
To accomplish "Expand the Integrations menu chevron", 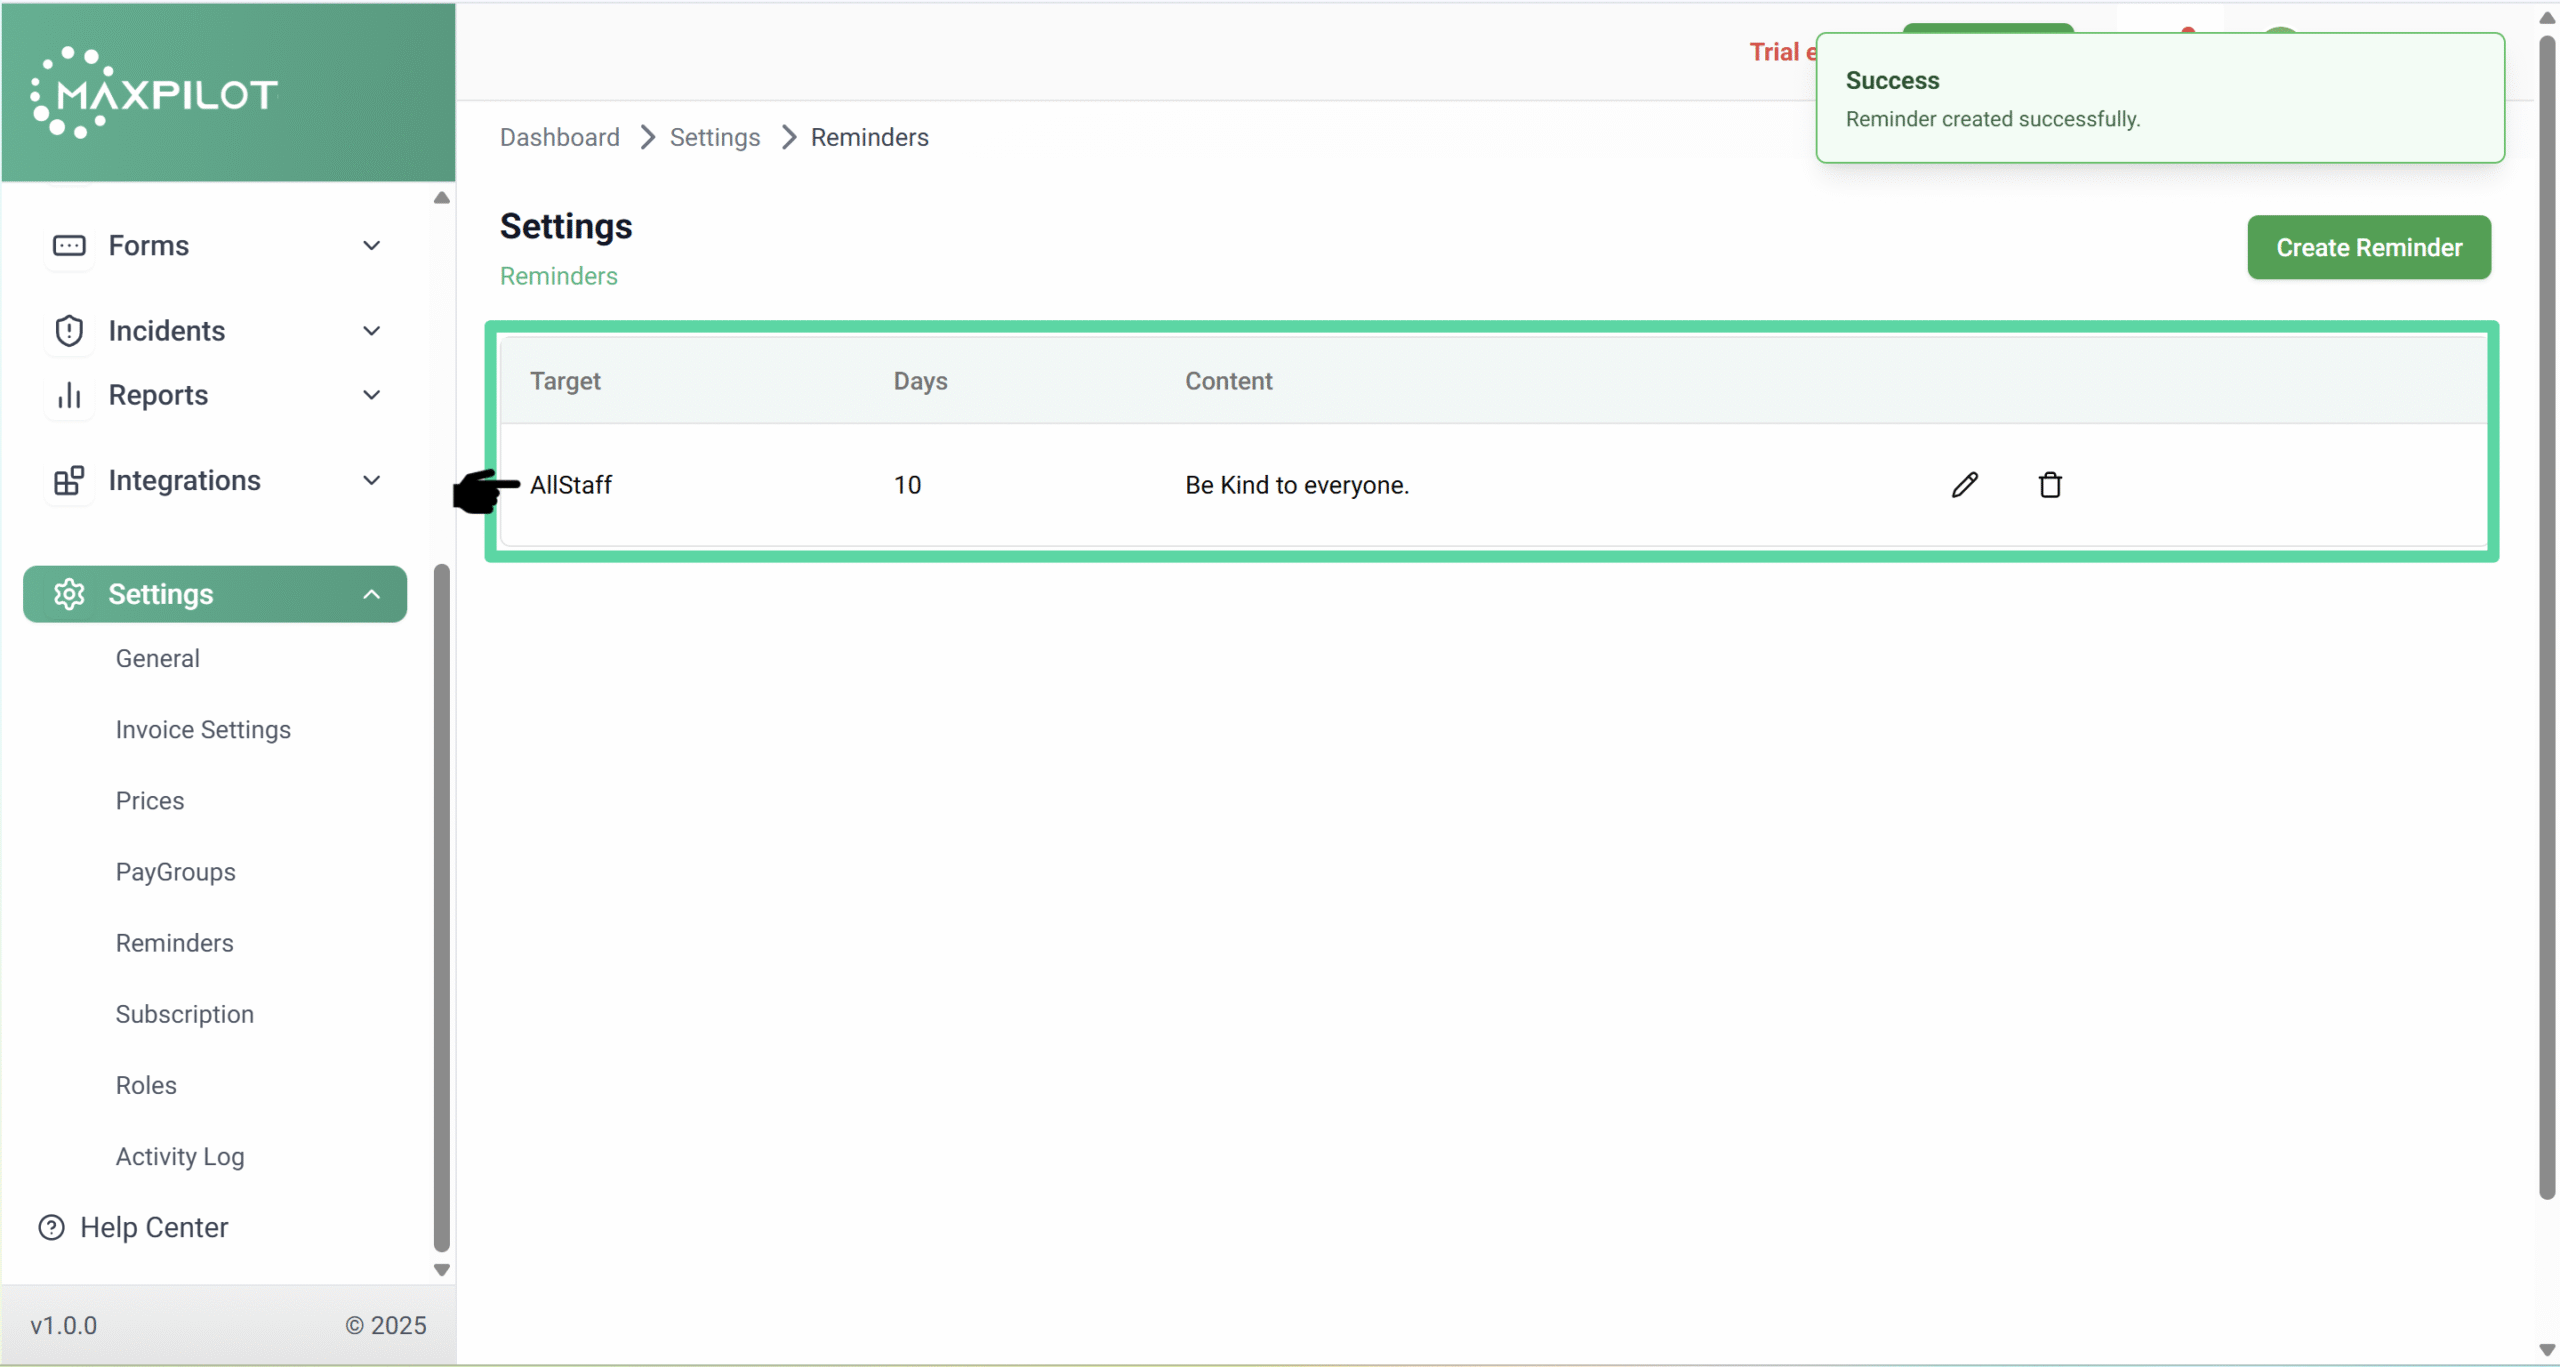I will pos(371,481).
